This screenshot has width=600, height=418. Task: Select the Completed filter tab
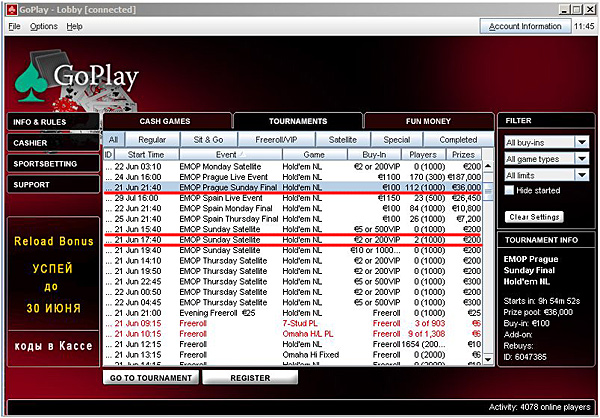pos(458,140)
